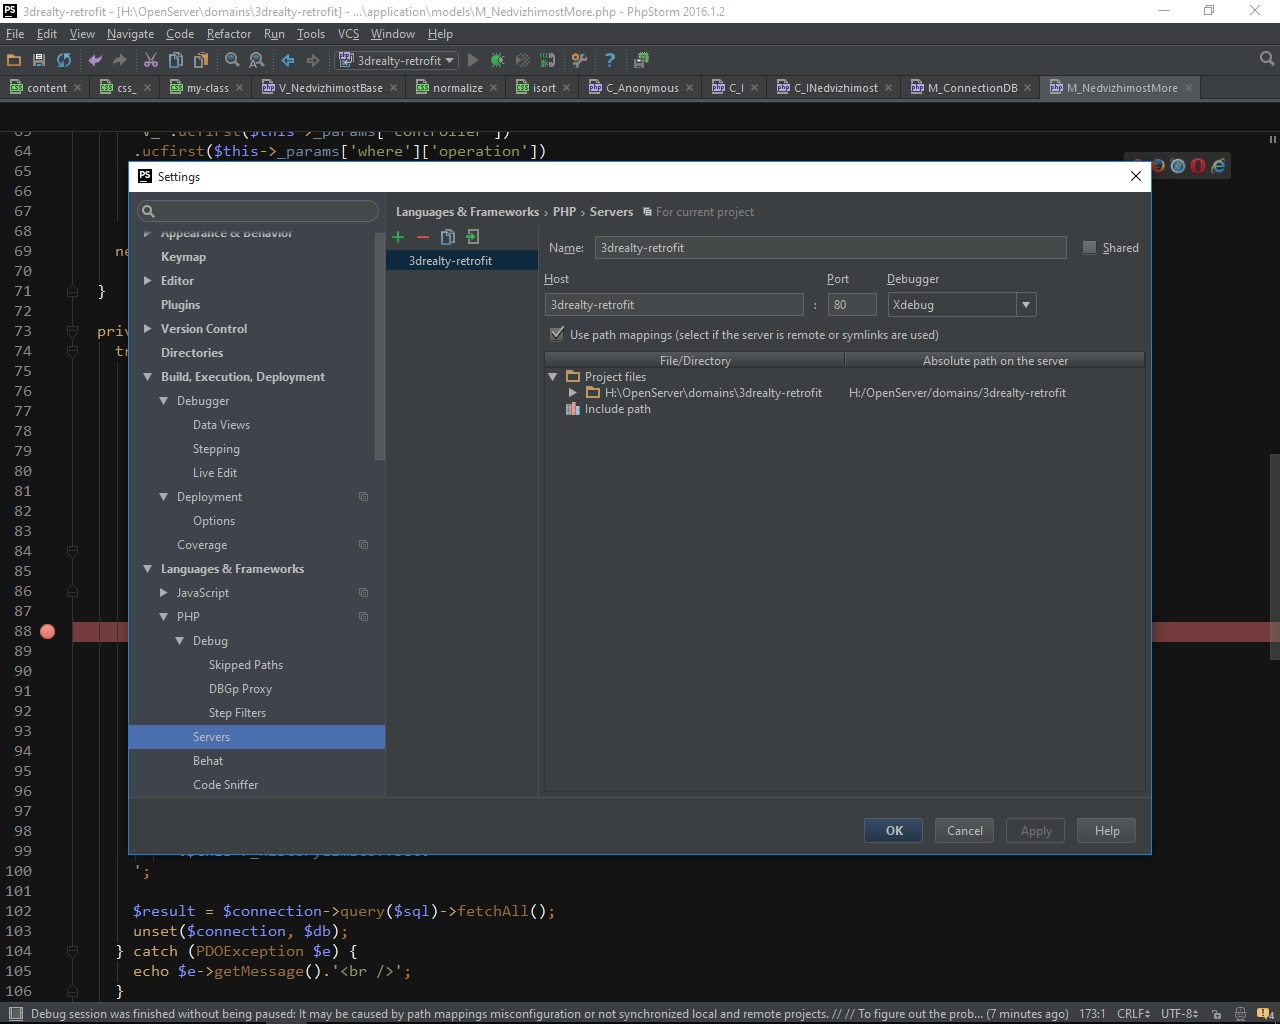Open the Debugger Xdebug dropdown

[x=1025, y=305]
